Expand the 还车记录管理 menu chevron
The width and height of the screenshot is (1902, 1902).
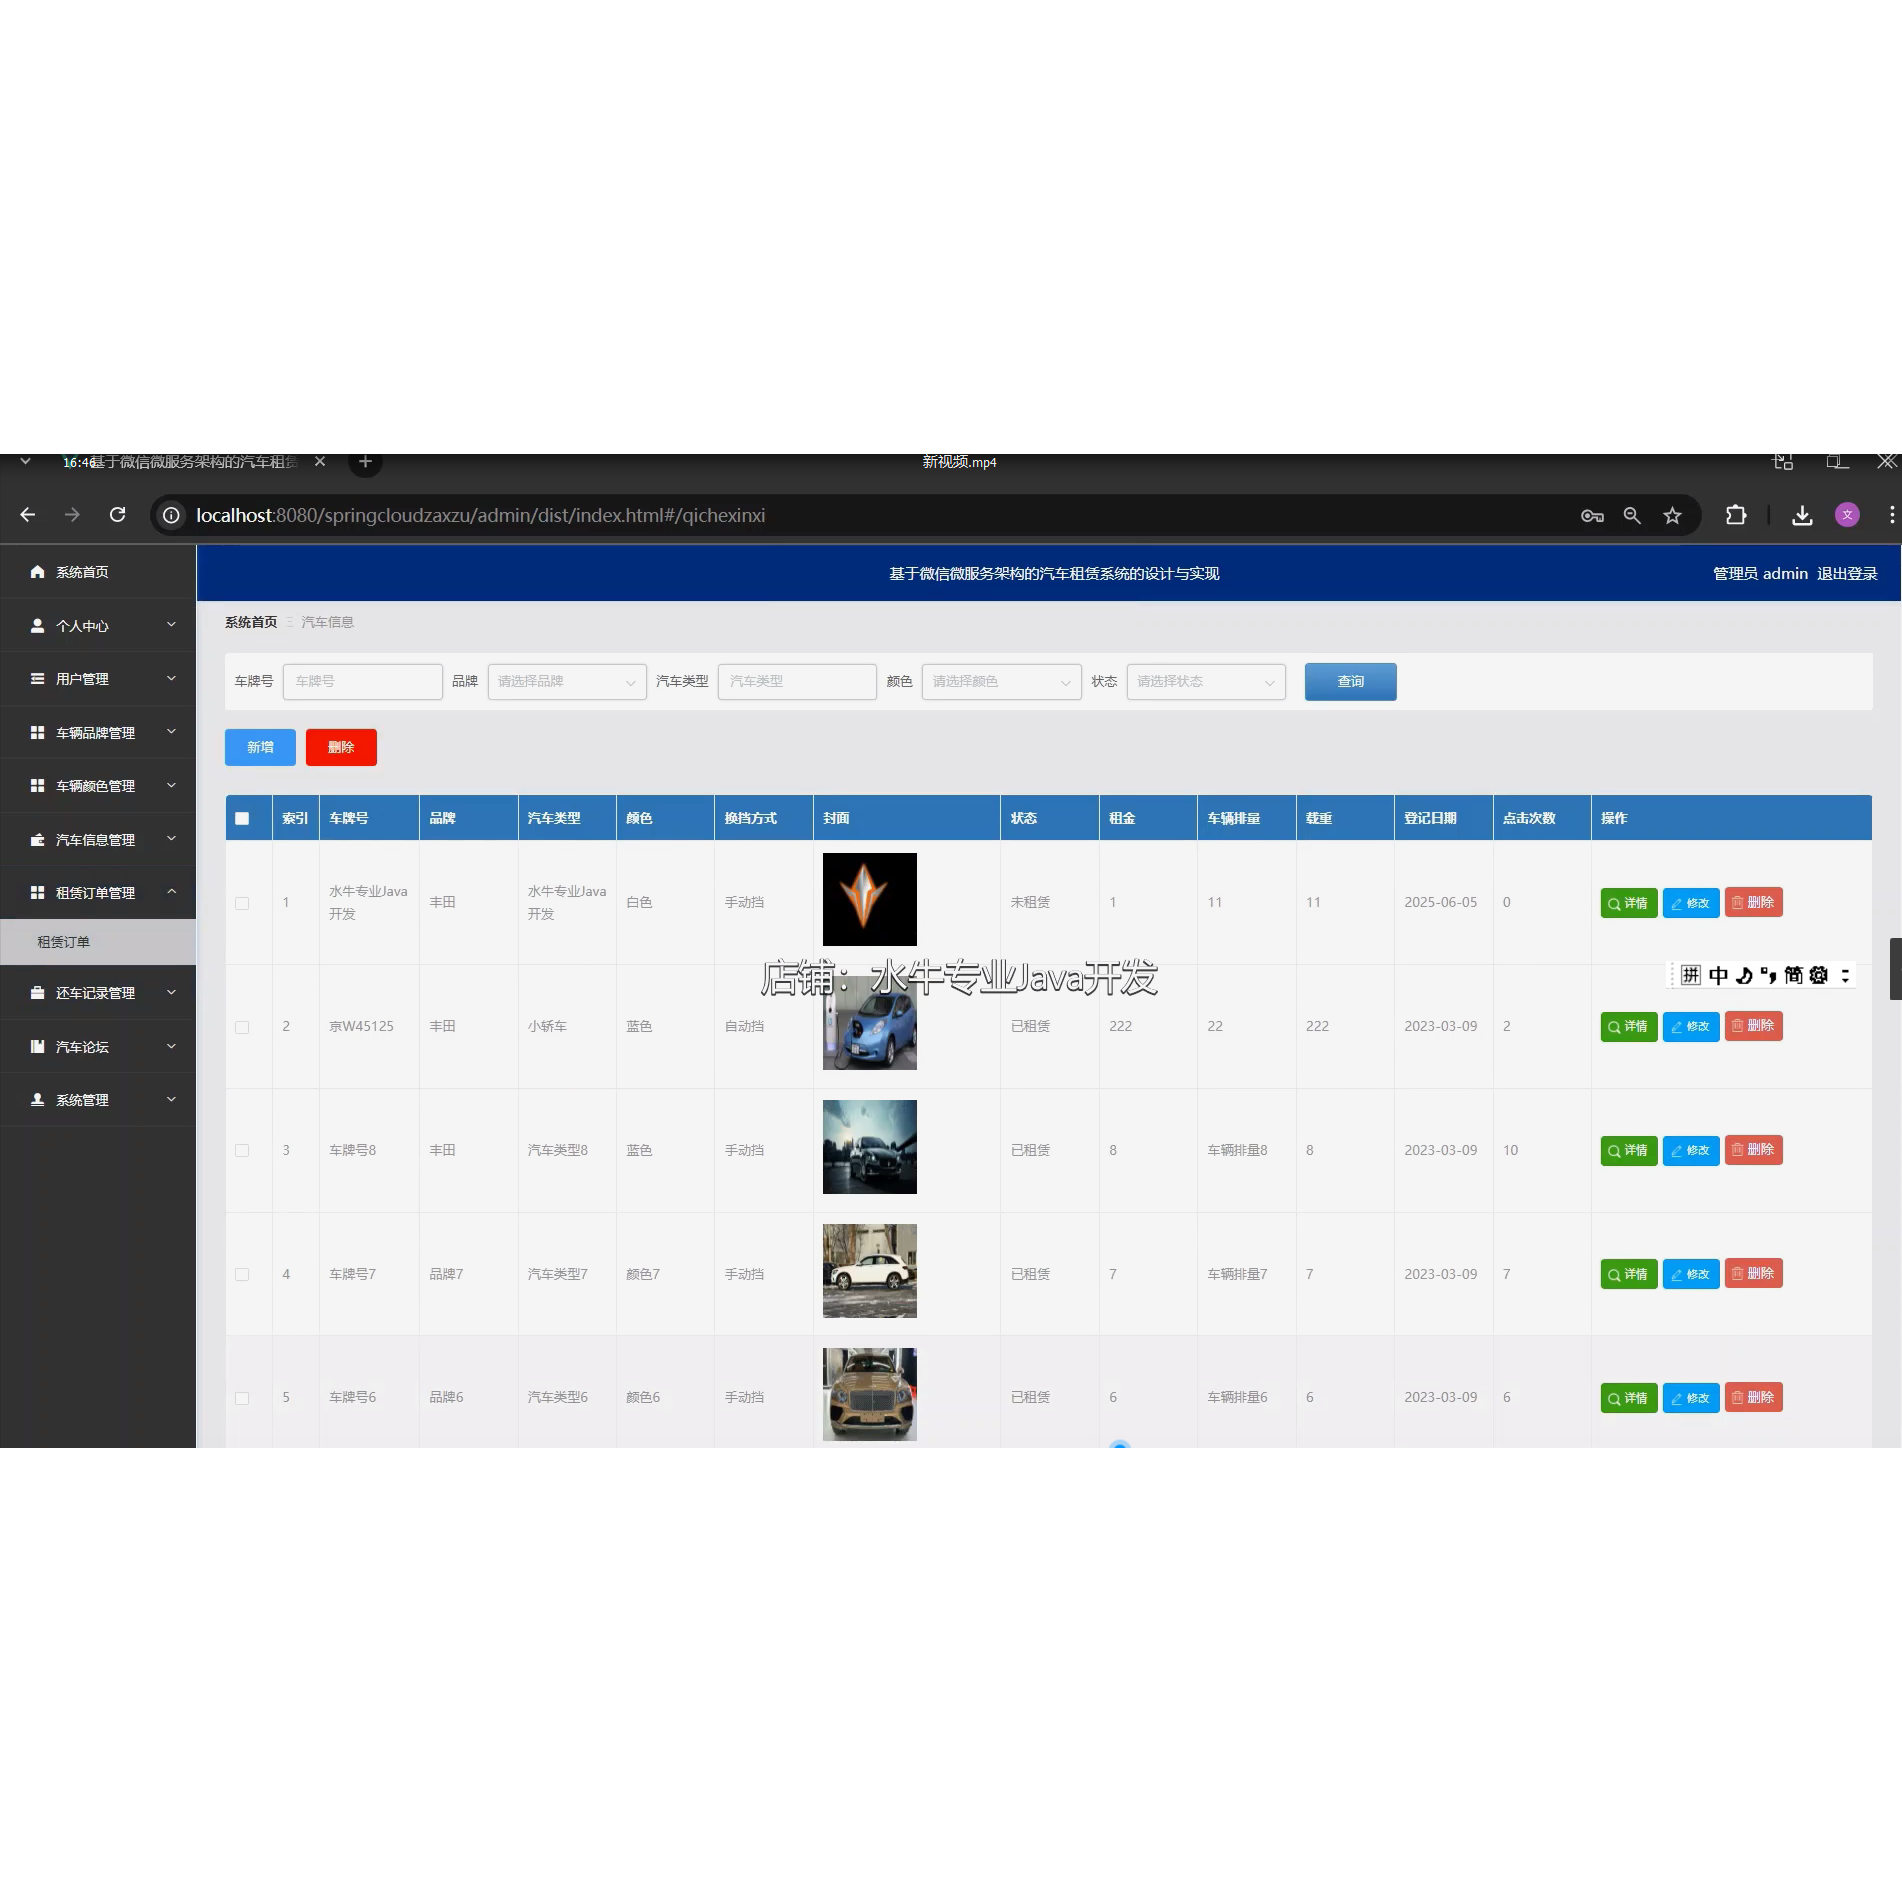[171, 992]
